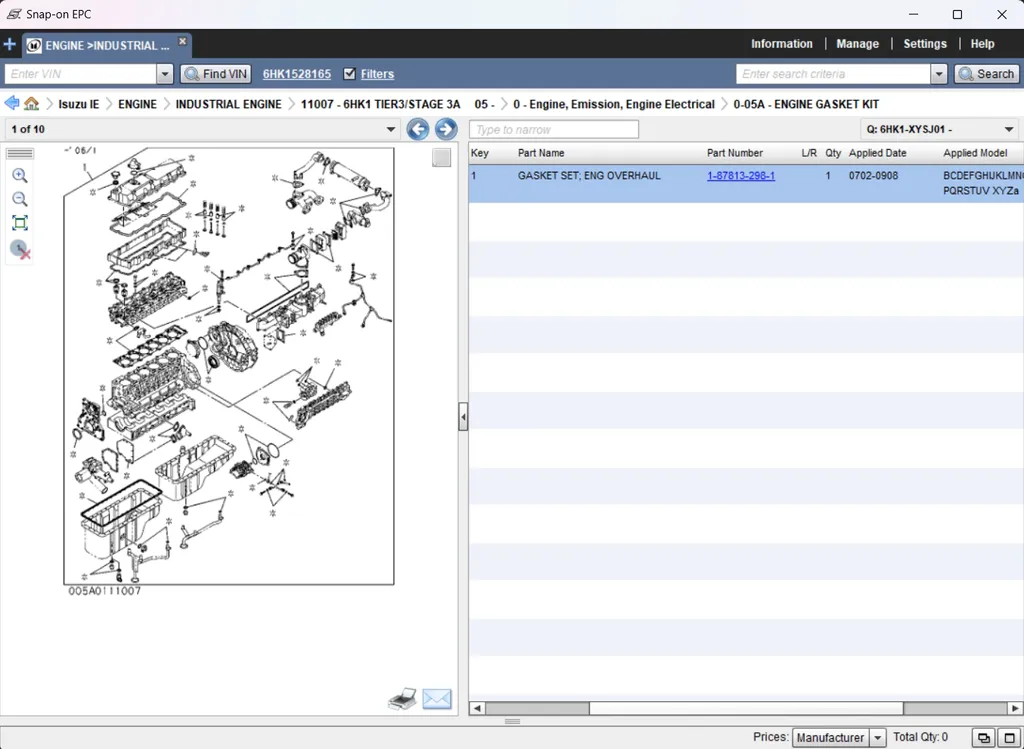
Task: Toggle the Filters checkbox
Action: pyautogui.click(x=349, y=74)
